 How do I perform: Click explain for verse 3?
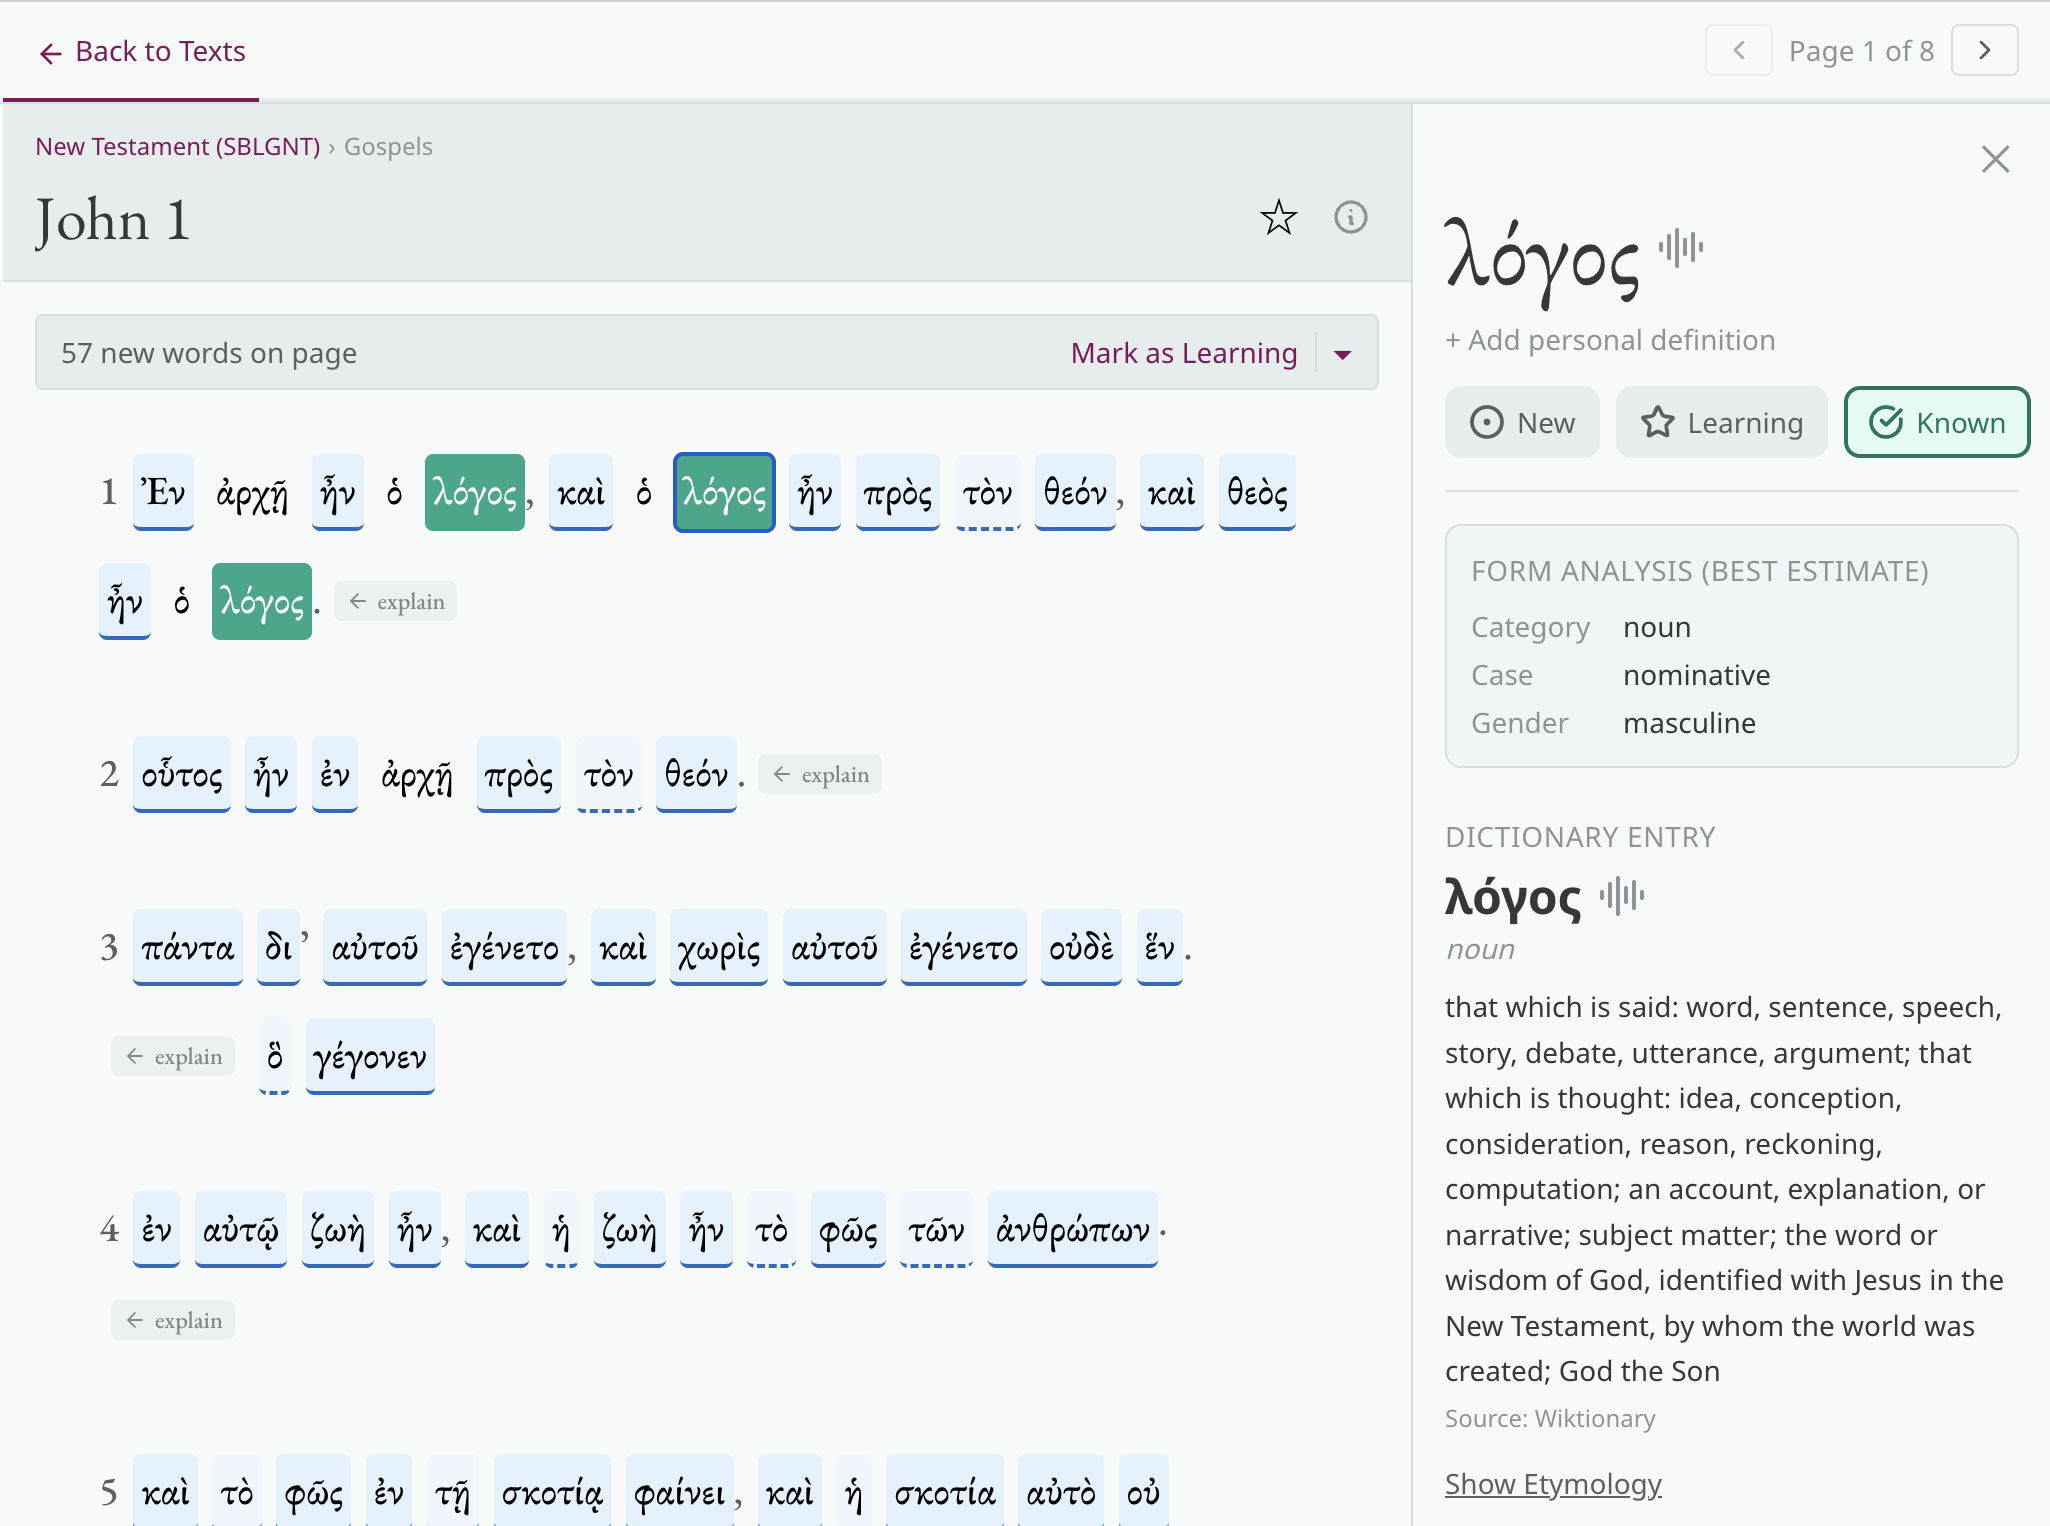(173, 1056)
